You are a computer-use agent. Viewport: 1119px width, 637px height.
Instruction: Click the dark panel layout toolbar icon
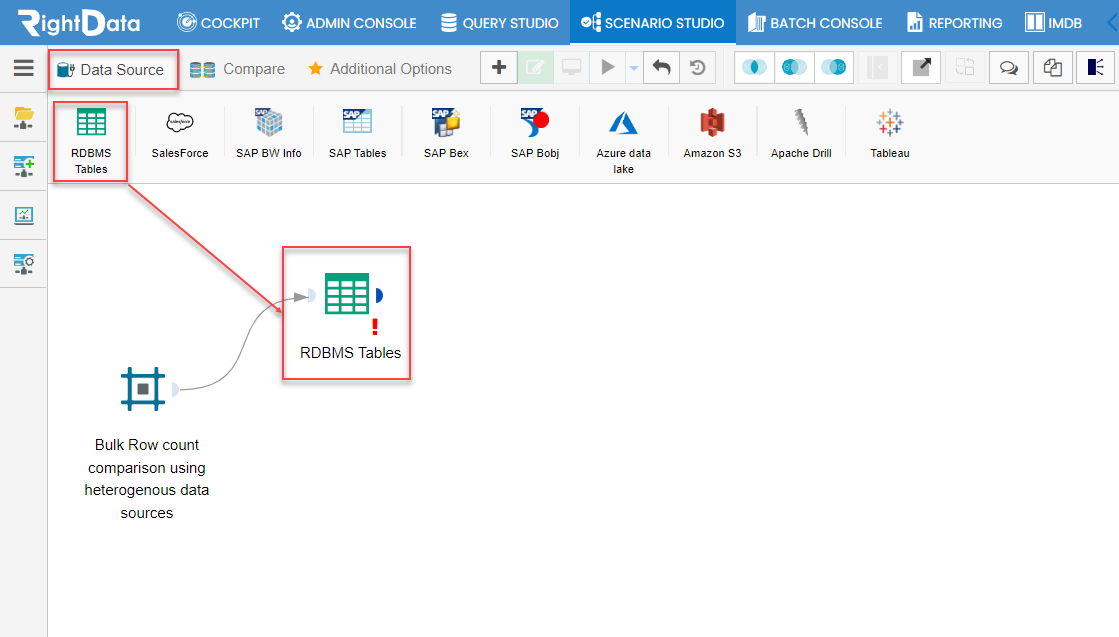[x=1095, y=68]
